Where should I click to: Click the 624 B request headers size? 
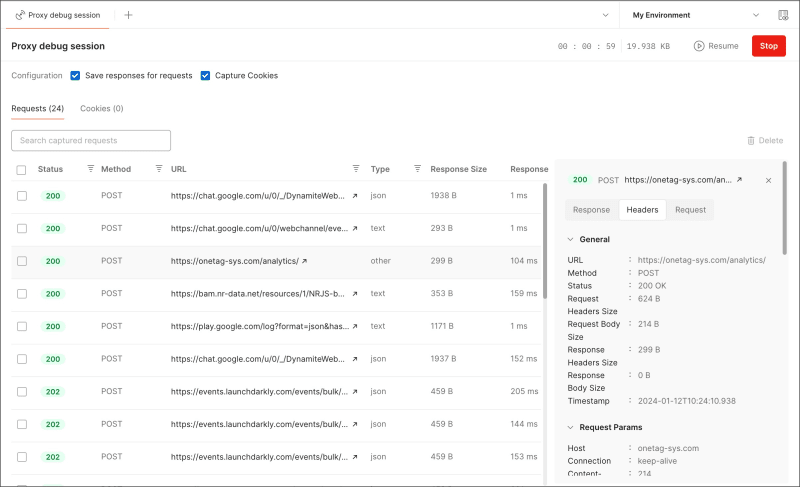pyautogui.click(x=648, y=299)
